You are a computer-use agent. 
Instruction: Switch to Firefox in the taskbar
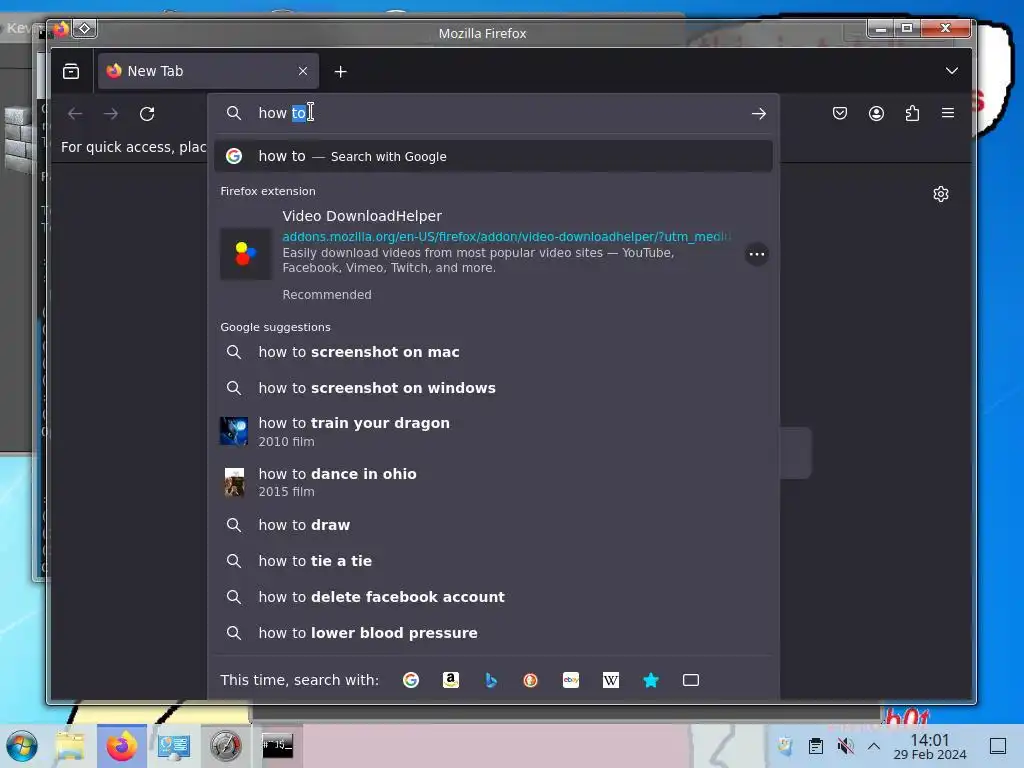tap(122, 746)
